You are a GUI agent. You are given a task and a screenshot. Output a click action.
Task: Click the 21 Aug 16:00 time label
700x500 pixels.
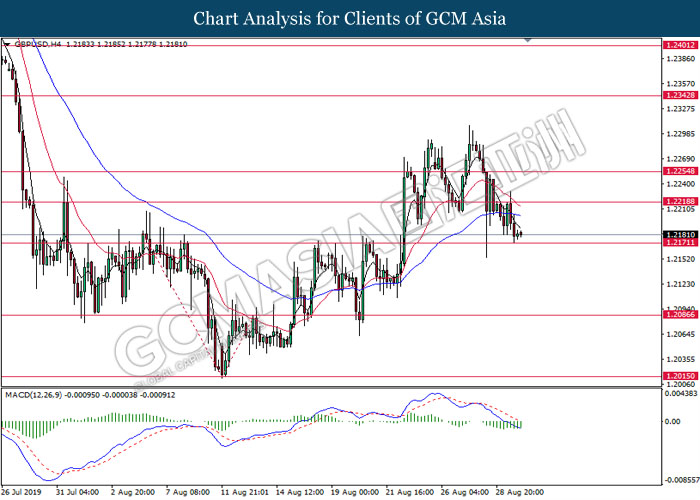pyautogui.click(x=410, y=492)
